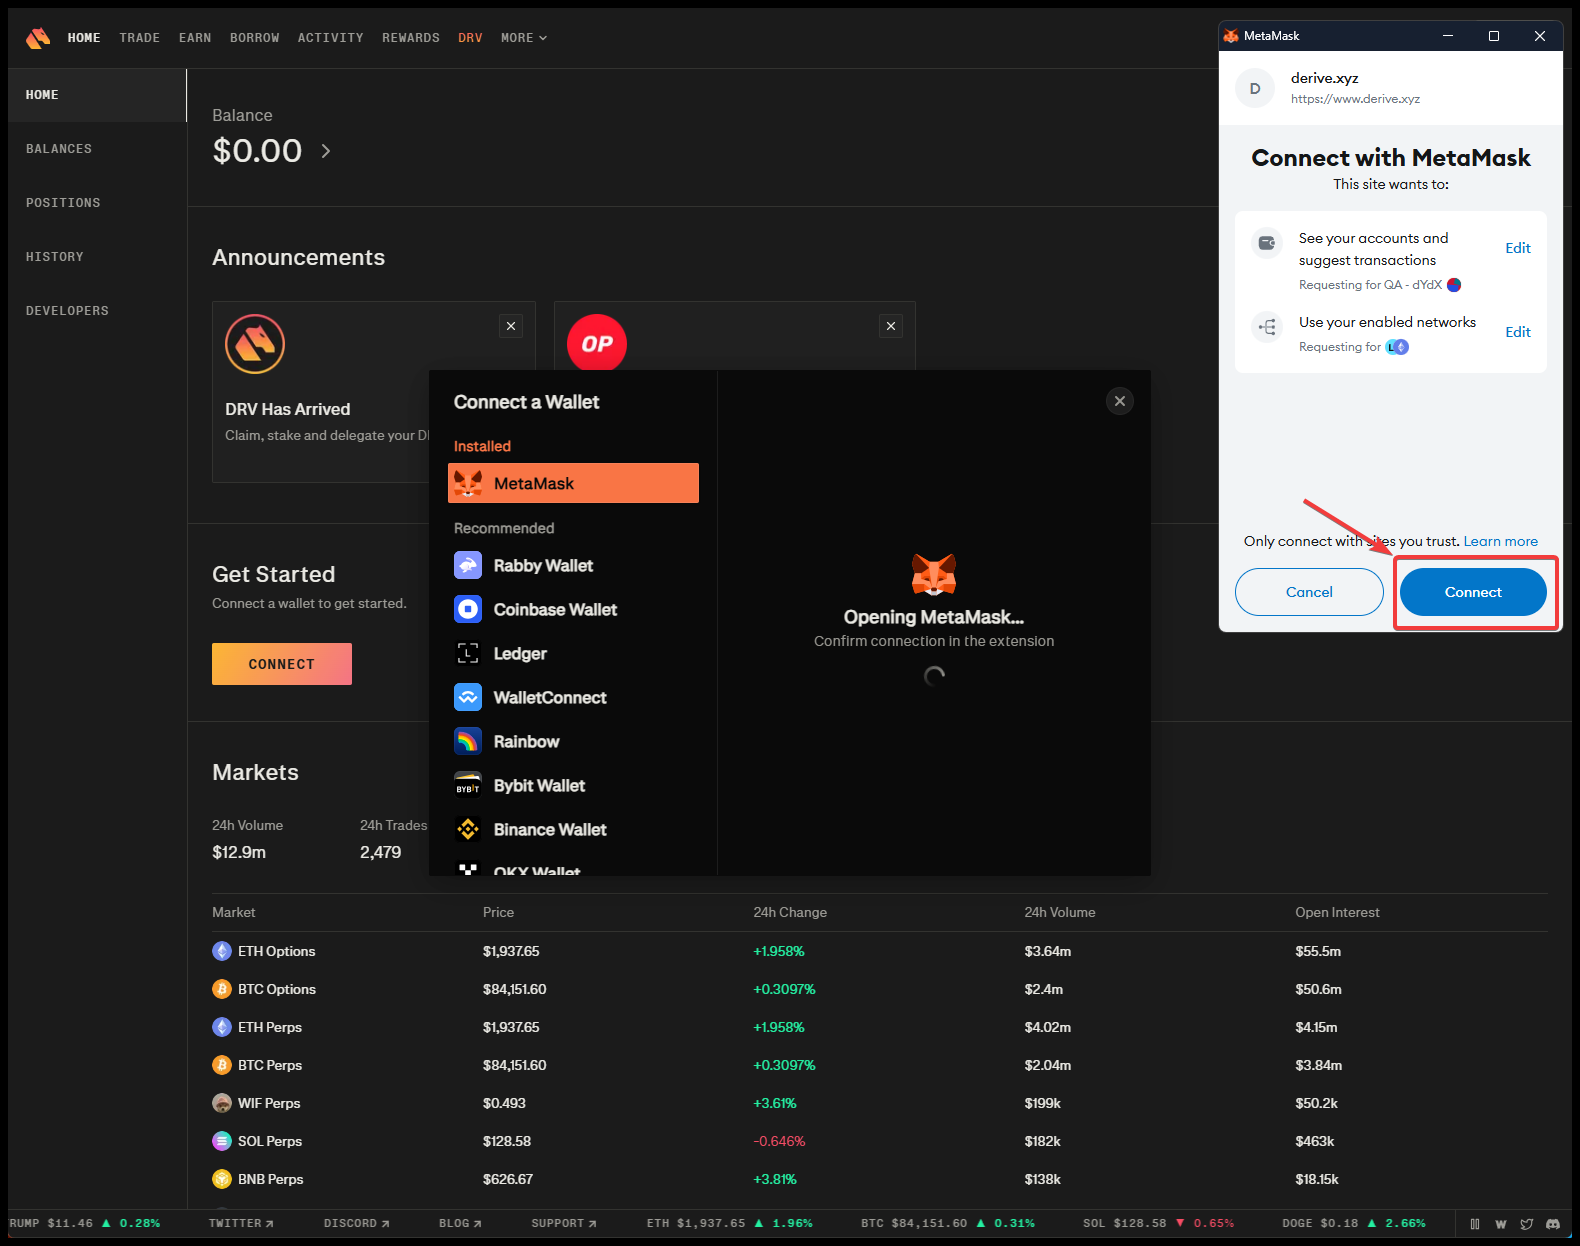The image size is (1580, 1246).
Task: Expand the MORE menu in navigation
Action: pyautogui.click(x=524, y=38)
